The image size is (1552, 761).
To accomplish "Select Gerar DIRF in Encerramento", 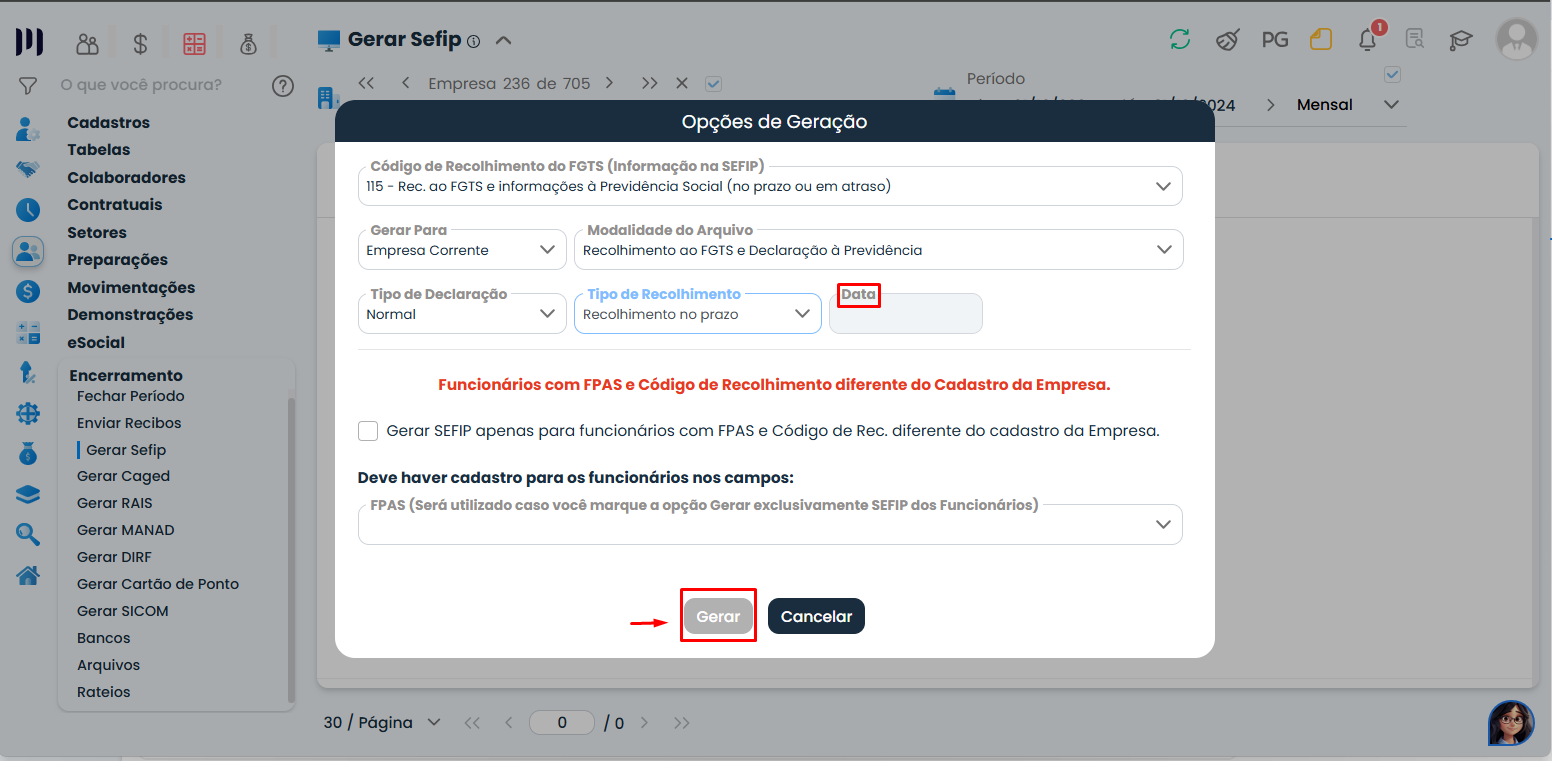I will [114, 557].
